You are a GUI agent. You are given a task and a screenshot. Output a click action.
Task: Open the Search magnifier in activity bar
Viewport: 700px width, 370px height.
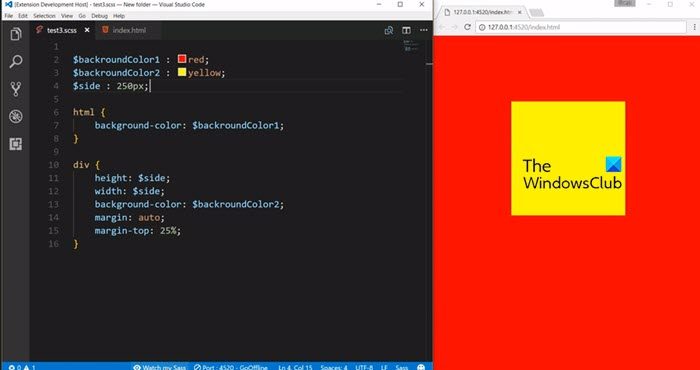point(16,62)
